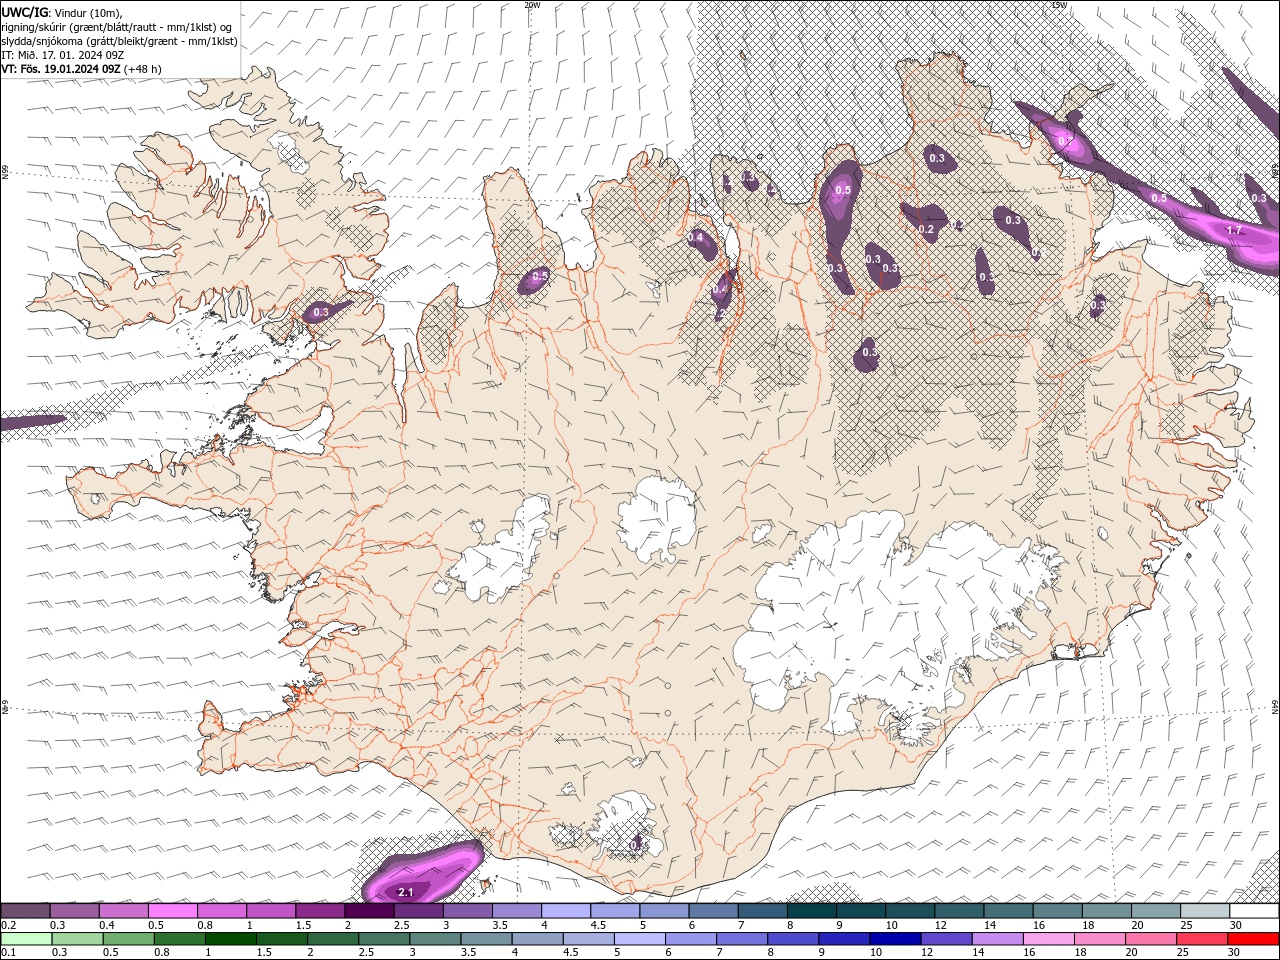The height and width of the screenshot is (960, 1280).
Task: Click the 'rigning/skúrir' legend description line
Action: click(118, 27)
